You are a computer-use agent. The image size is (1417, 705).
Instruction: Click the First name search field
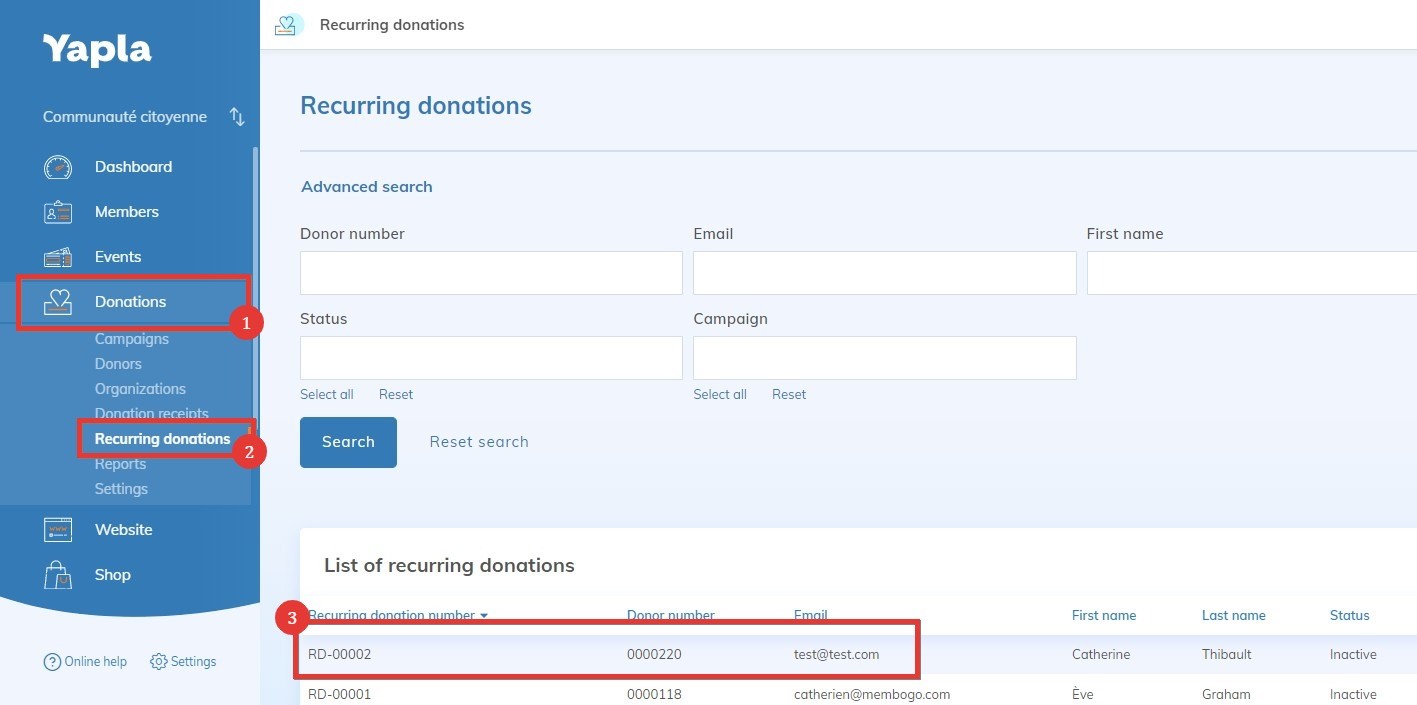(1251, 273)
